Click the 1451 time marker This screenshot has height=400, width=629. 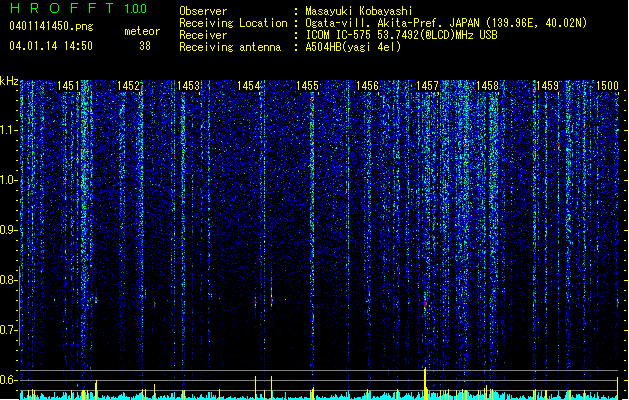point(68,86)
